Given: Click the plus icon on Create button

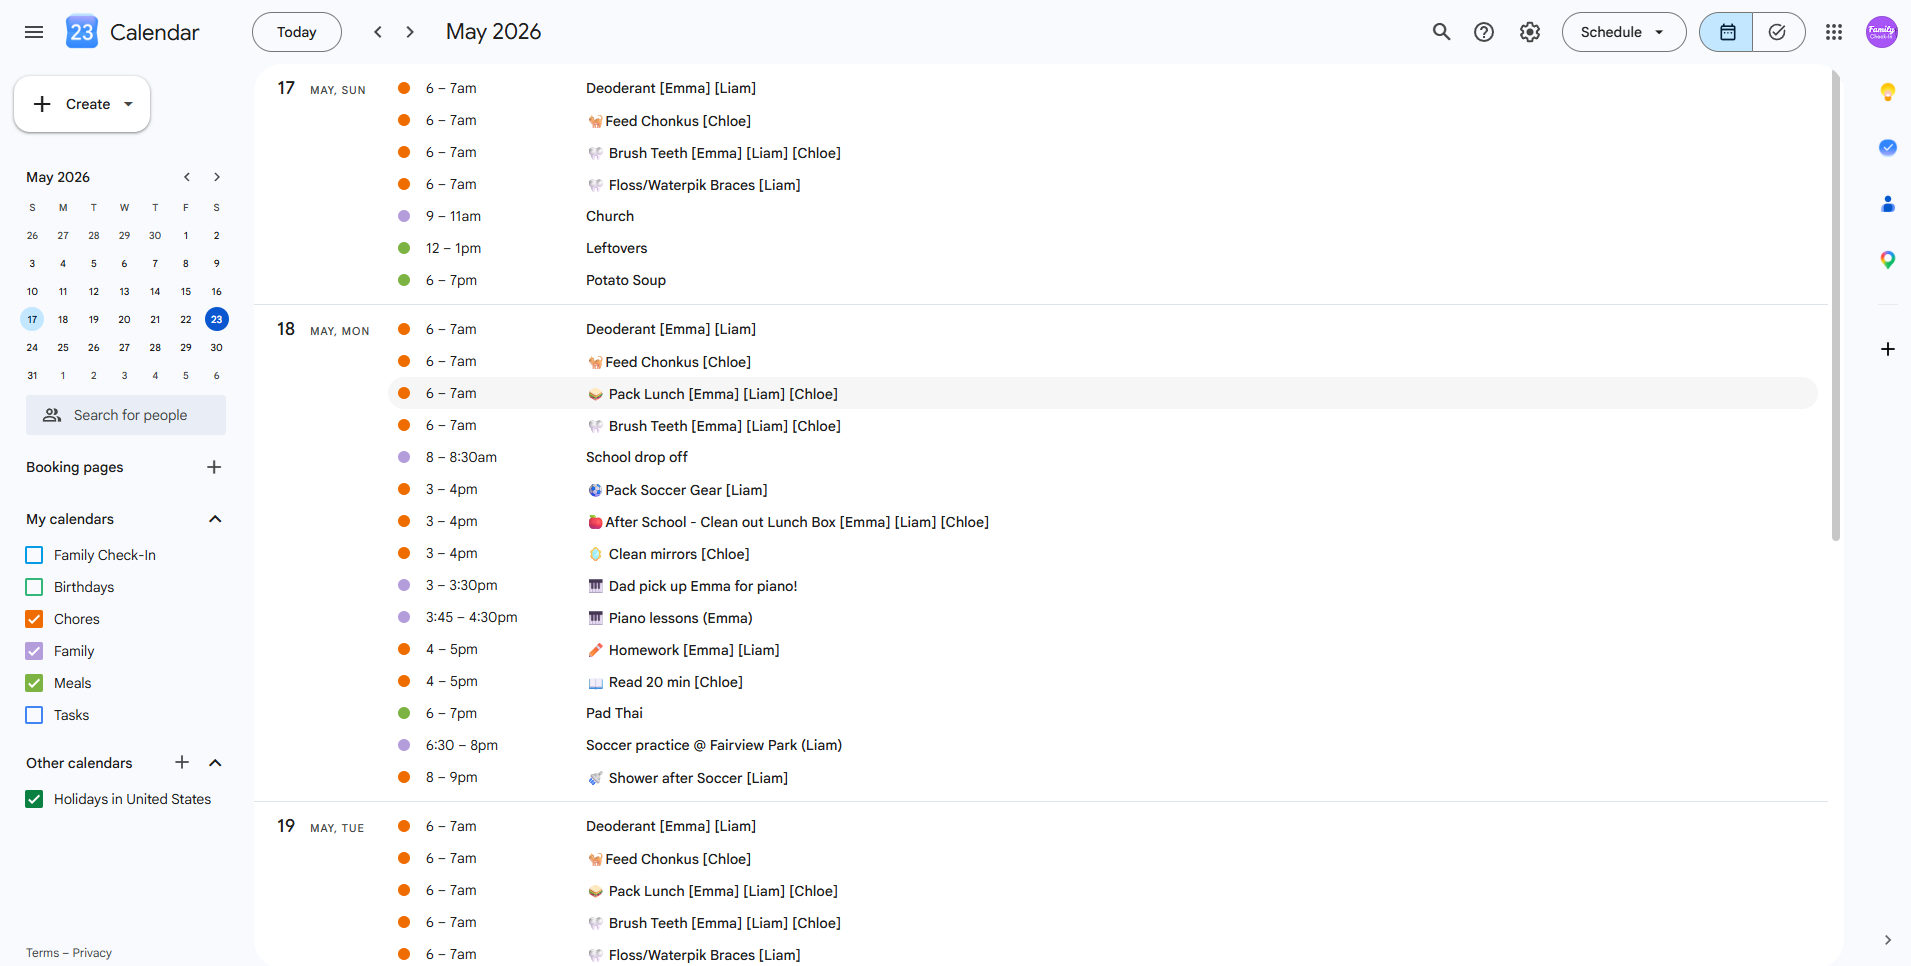Looking at the screenshot, I should click(x=42, y=104).
